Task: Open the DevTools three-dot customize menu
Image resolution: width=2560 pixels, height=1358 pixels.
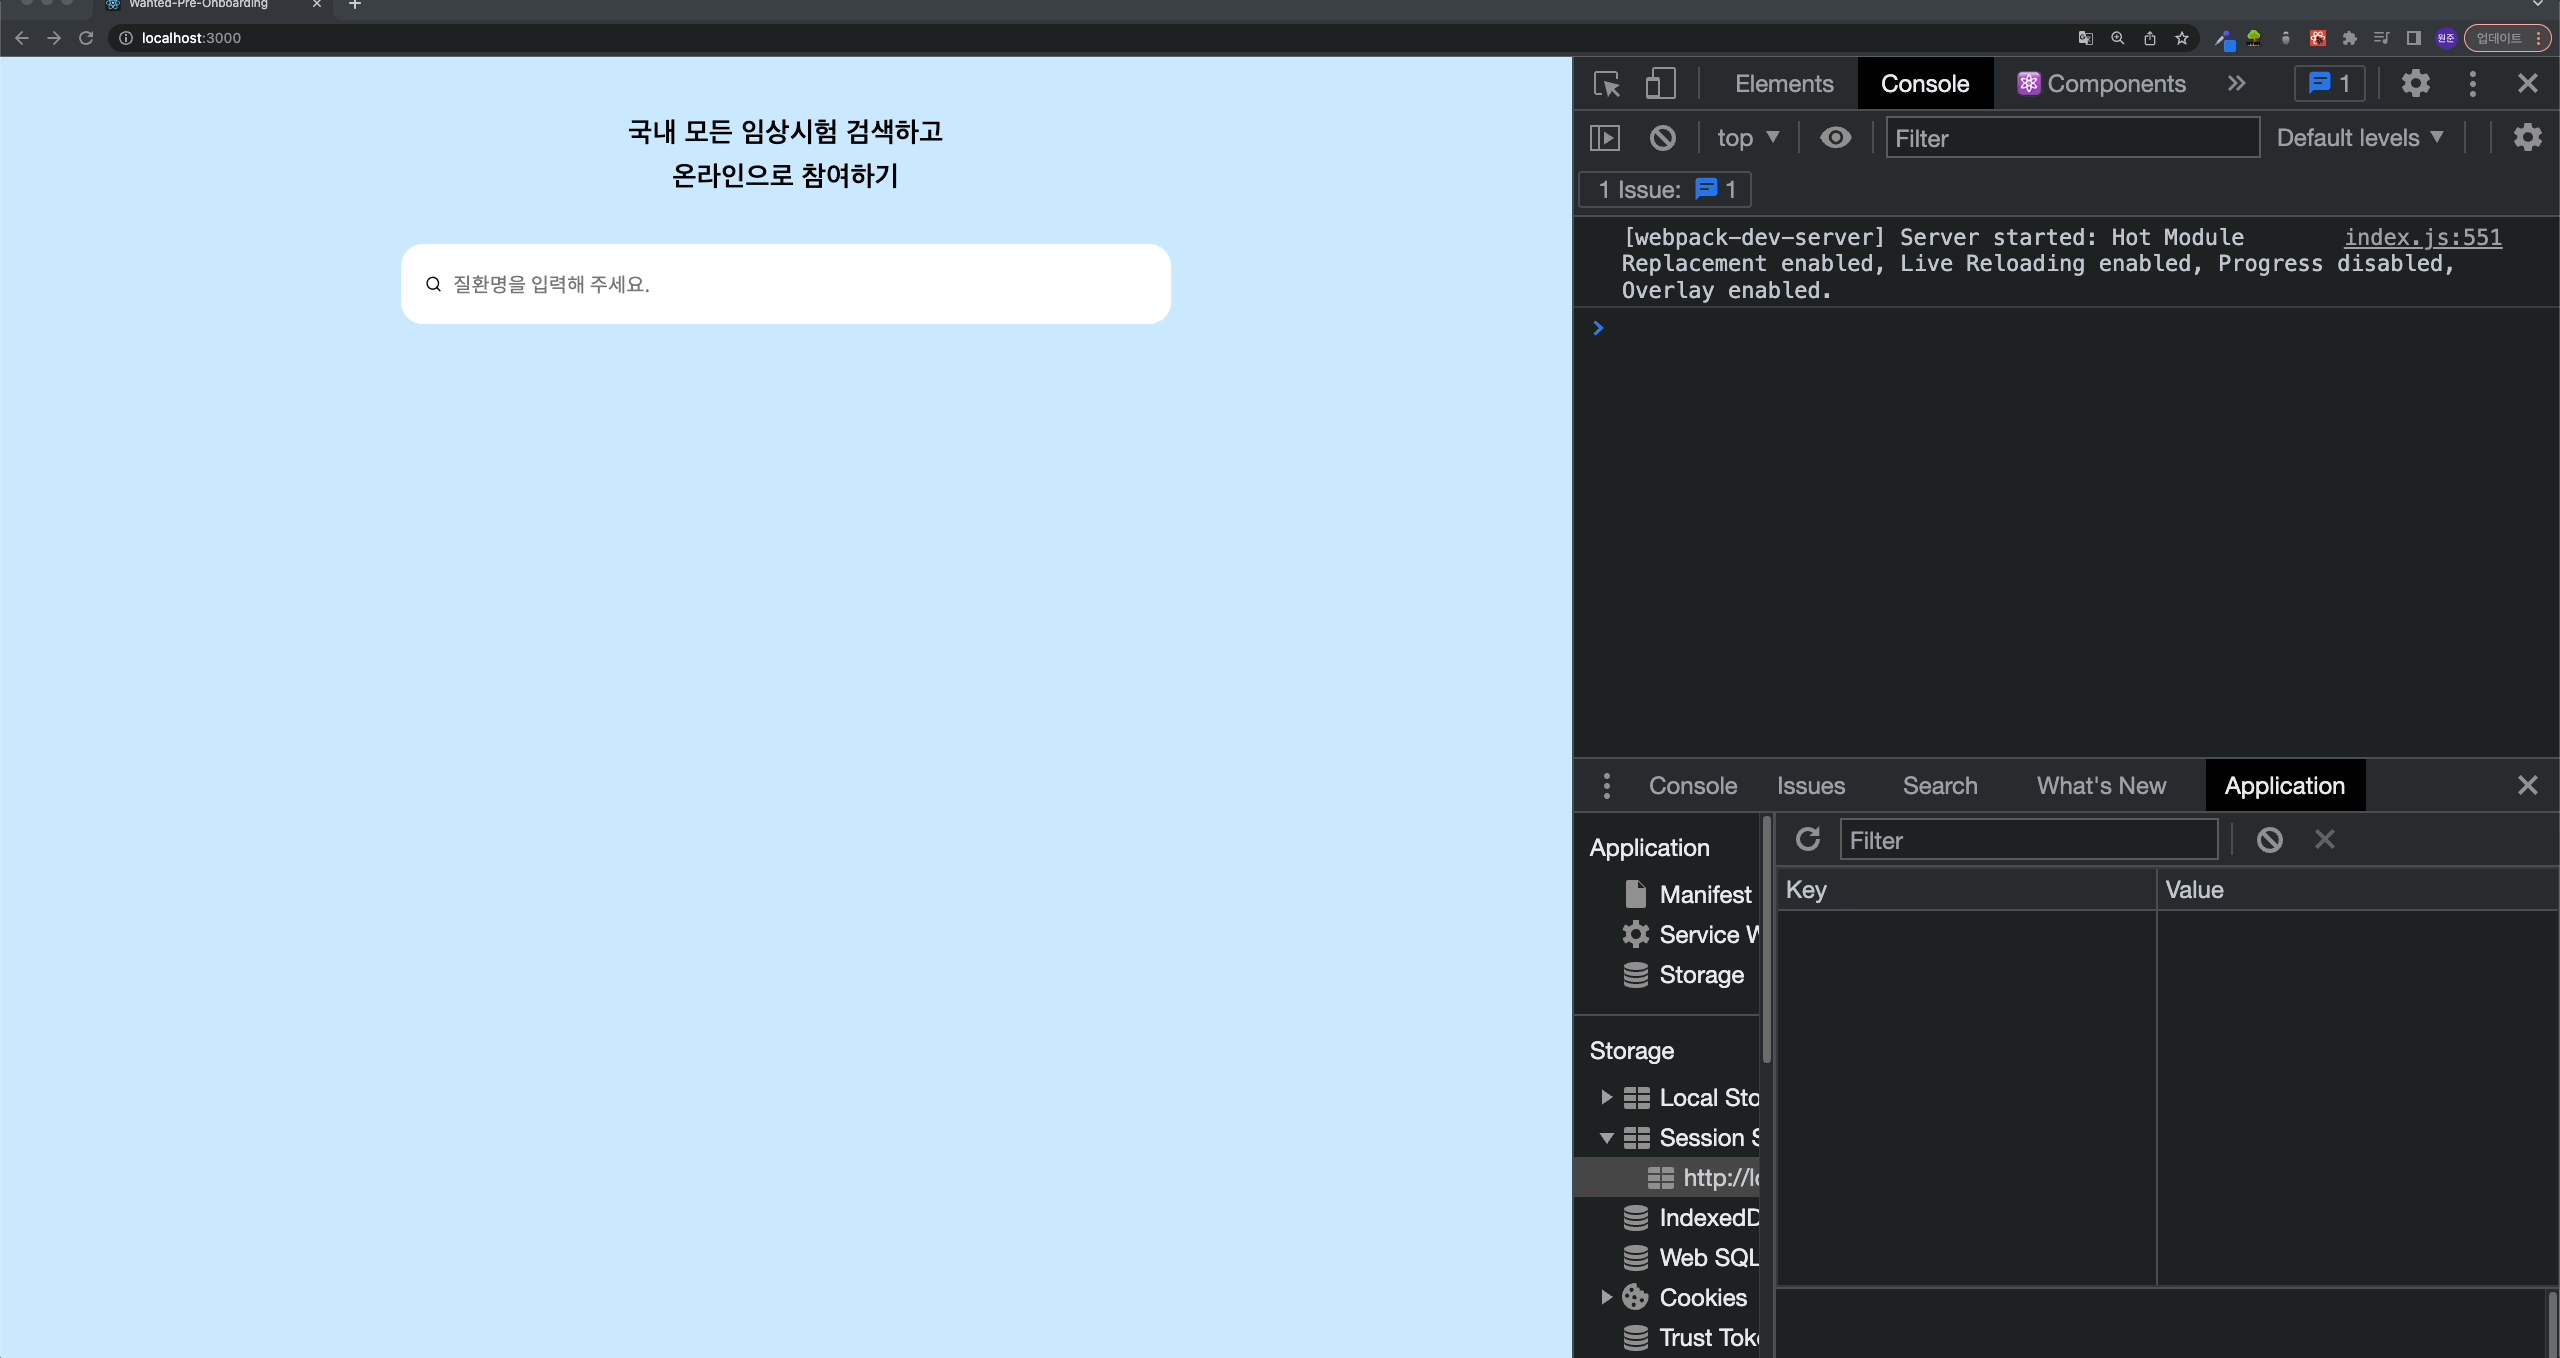Action: tap(2473, 84)
